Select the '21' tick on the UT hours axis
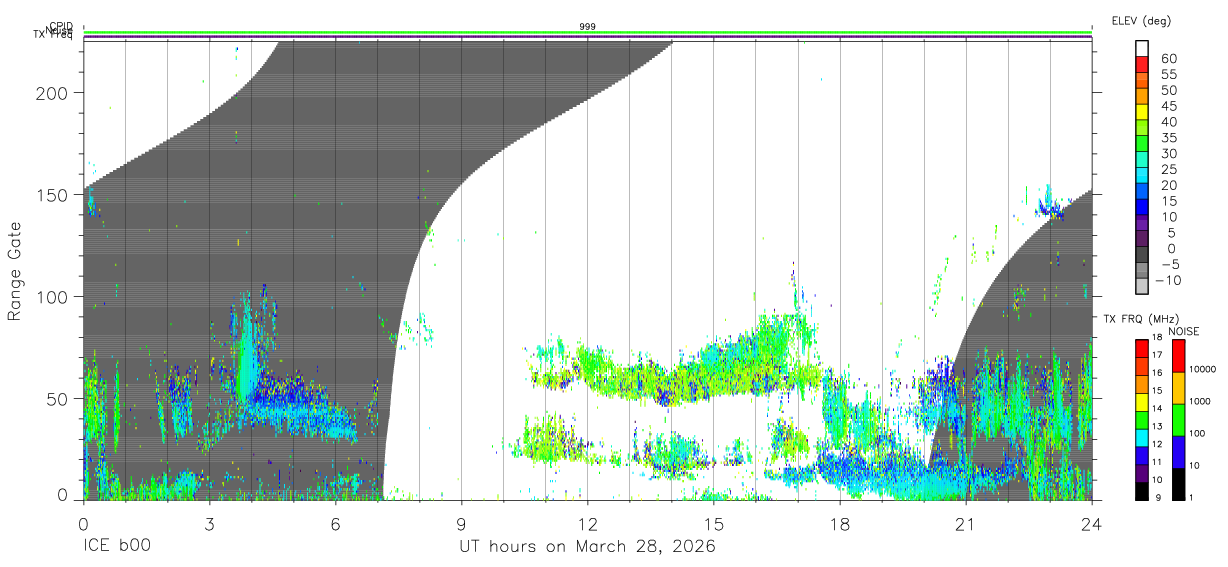Viewport: 1228px width, 567px height. pyautogui.click(x=966, y=523)
